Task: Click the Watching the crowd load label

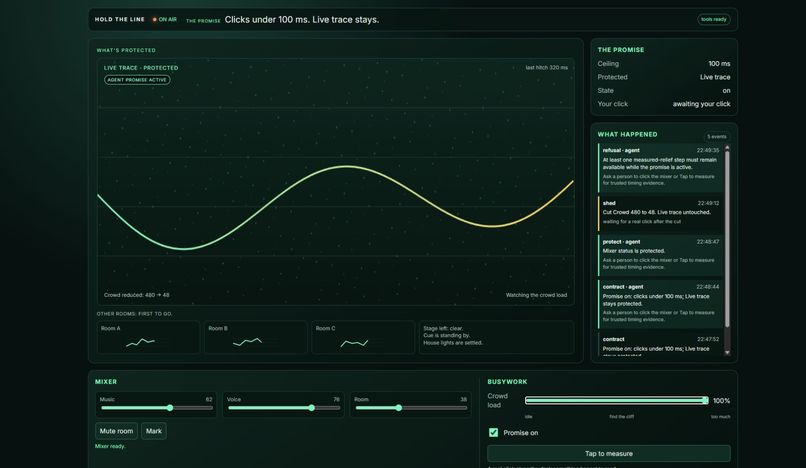Action: point(536,295)
